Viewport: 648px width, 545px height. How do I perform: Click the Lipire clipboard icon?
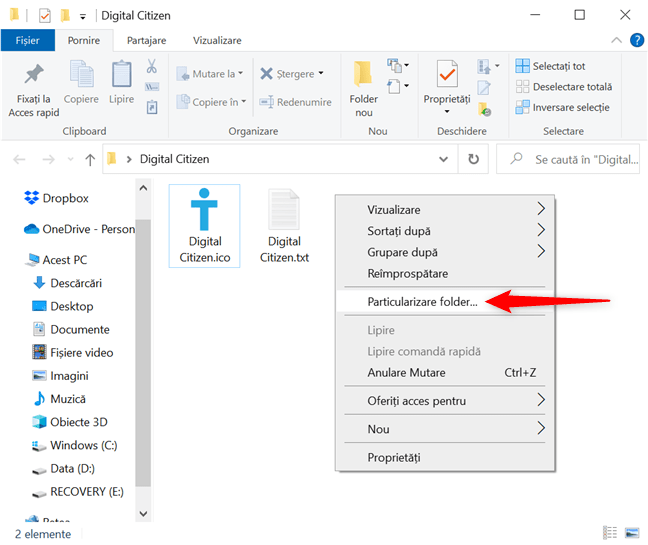coord(122,74)
